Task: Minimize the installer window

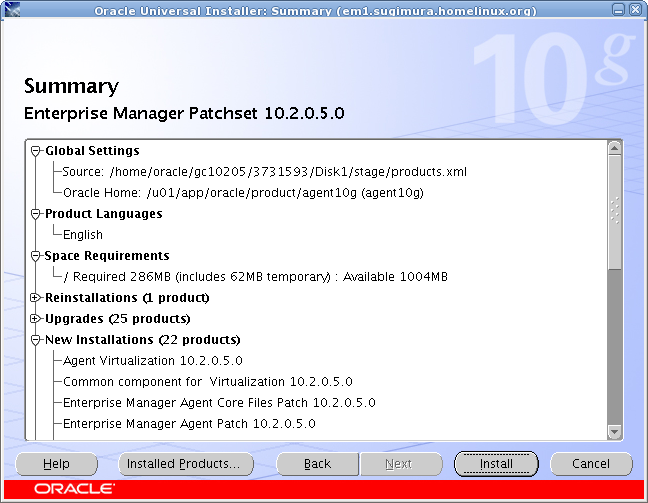Action: (x=619, y=10)
